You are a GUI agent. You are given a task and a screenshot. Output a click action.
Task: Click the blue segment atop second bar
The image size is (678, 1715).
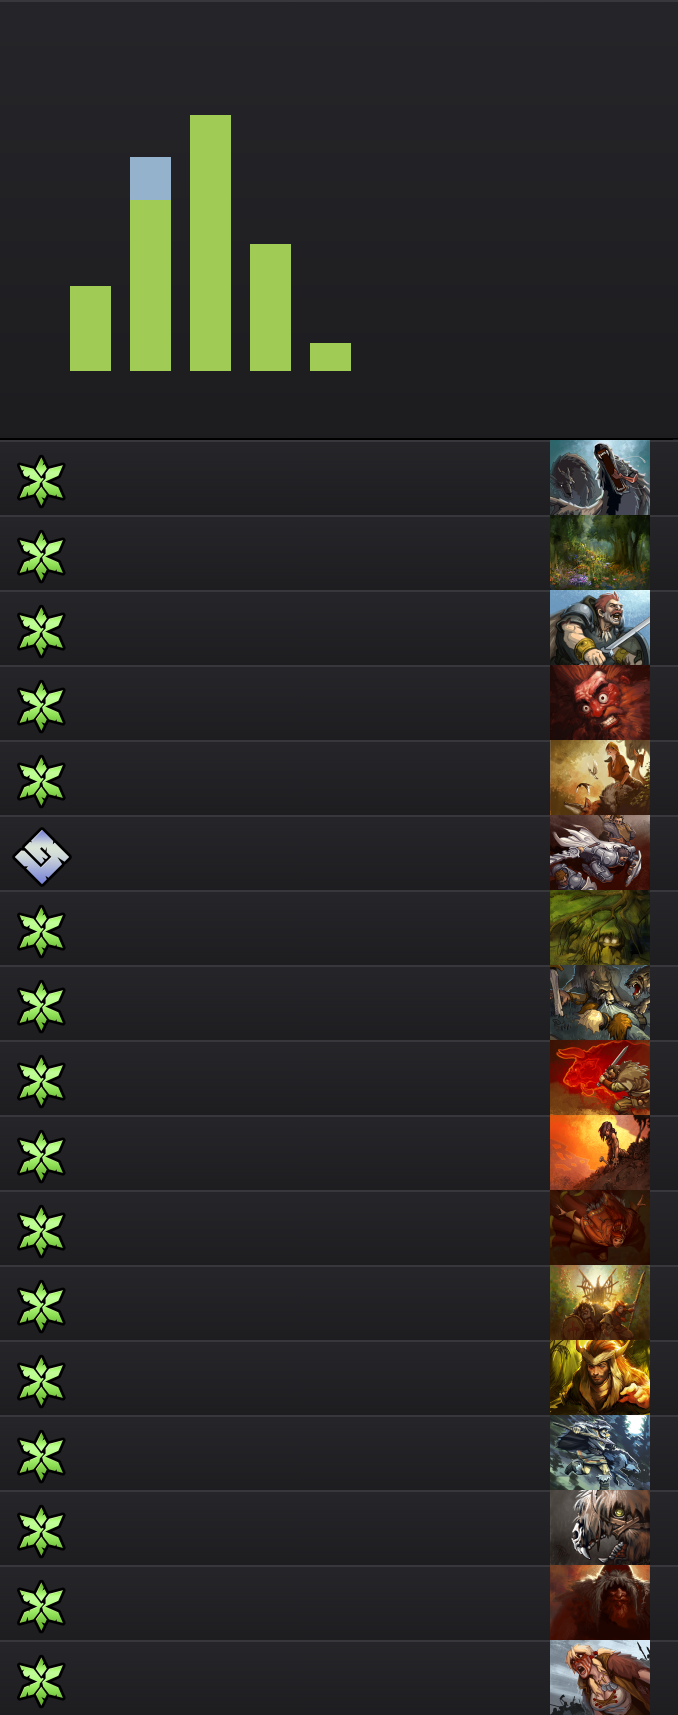pos(150,178)
